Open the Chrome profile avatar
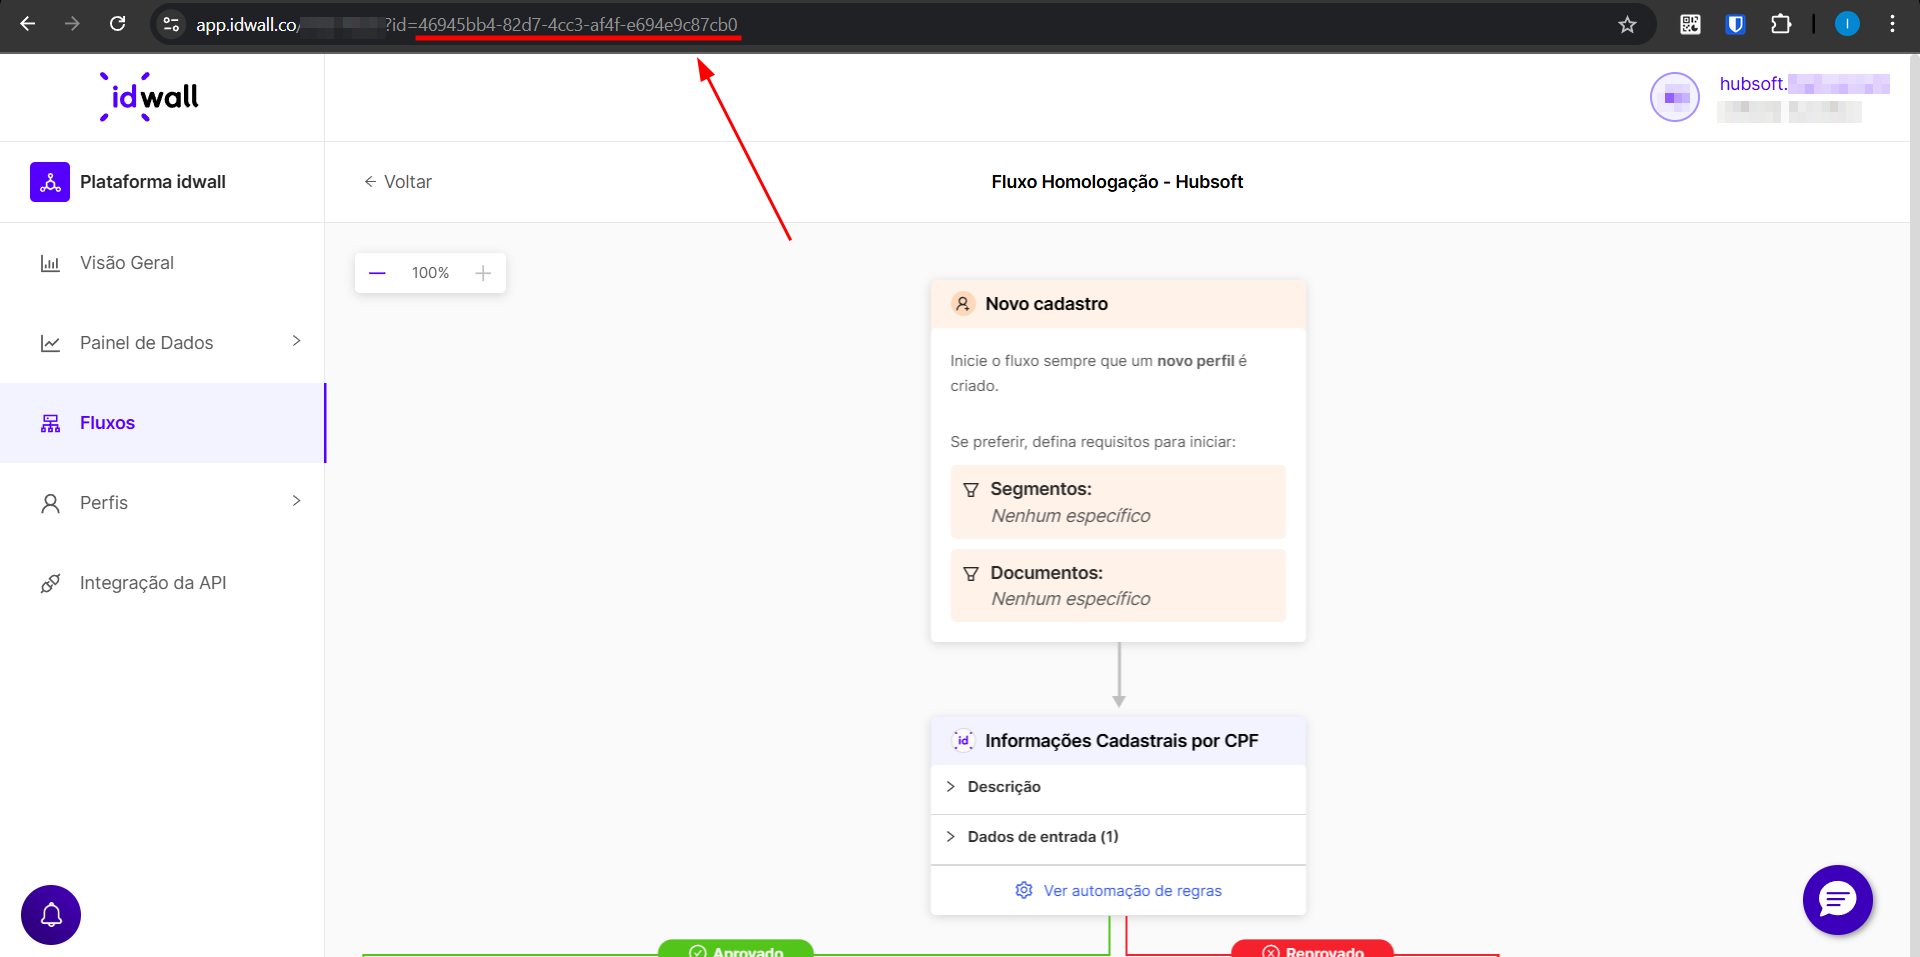Image resolution: width=1920 pixels, height=957 pixels. pos(1847,24)
